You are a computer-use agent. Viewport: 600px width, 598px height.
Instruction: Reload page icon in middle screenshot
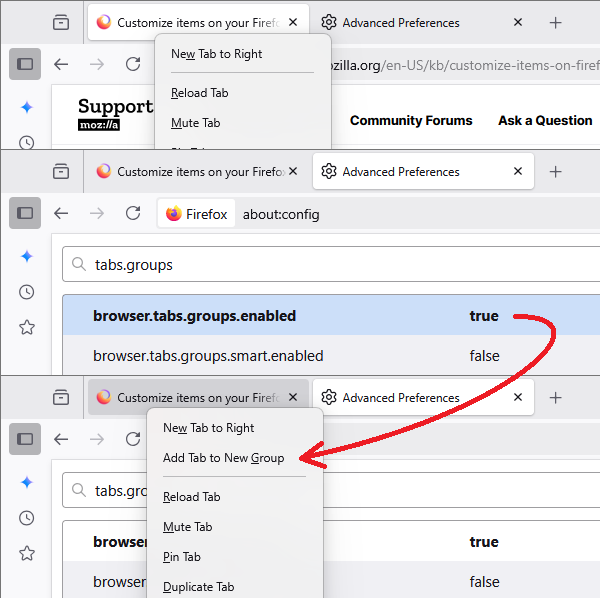coord(133,213)
